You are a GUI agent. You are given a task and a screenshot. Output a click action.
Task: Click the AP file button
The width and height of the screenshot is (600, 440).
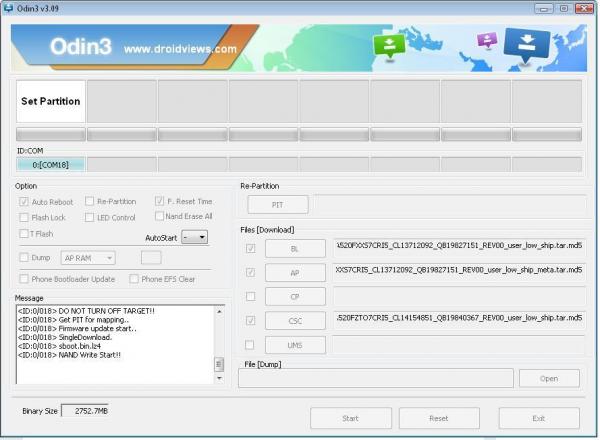tap(295, 273)
